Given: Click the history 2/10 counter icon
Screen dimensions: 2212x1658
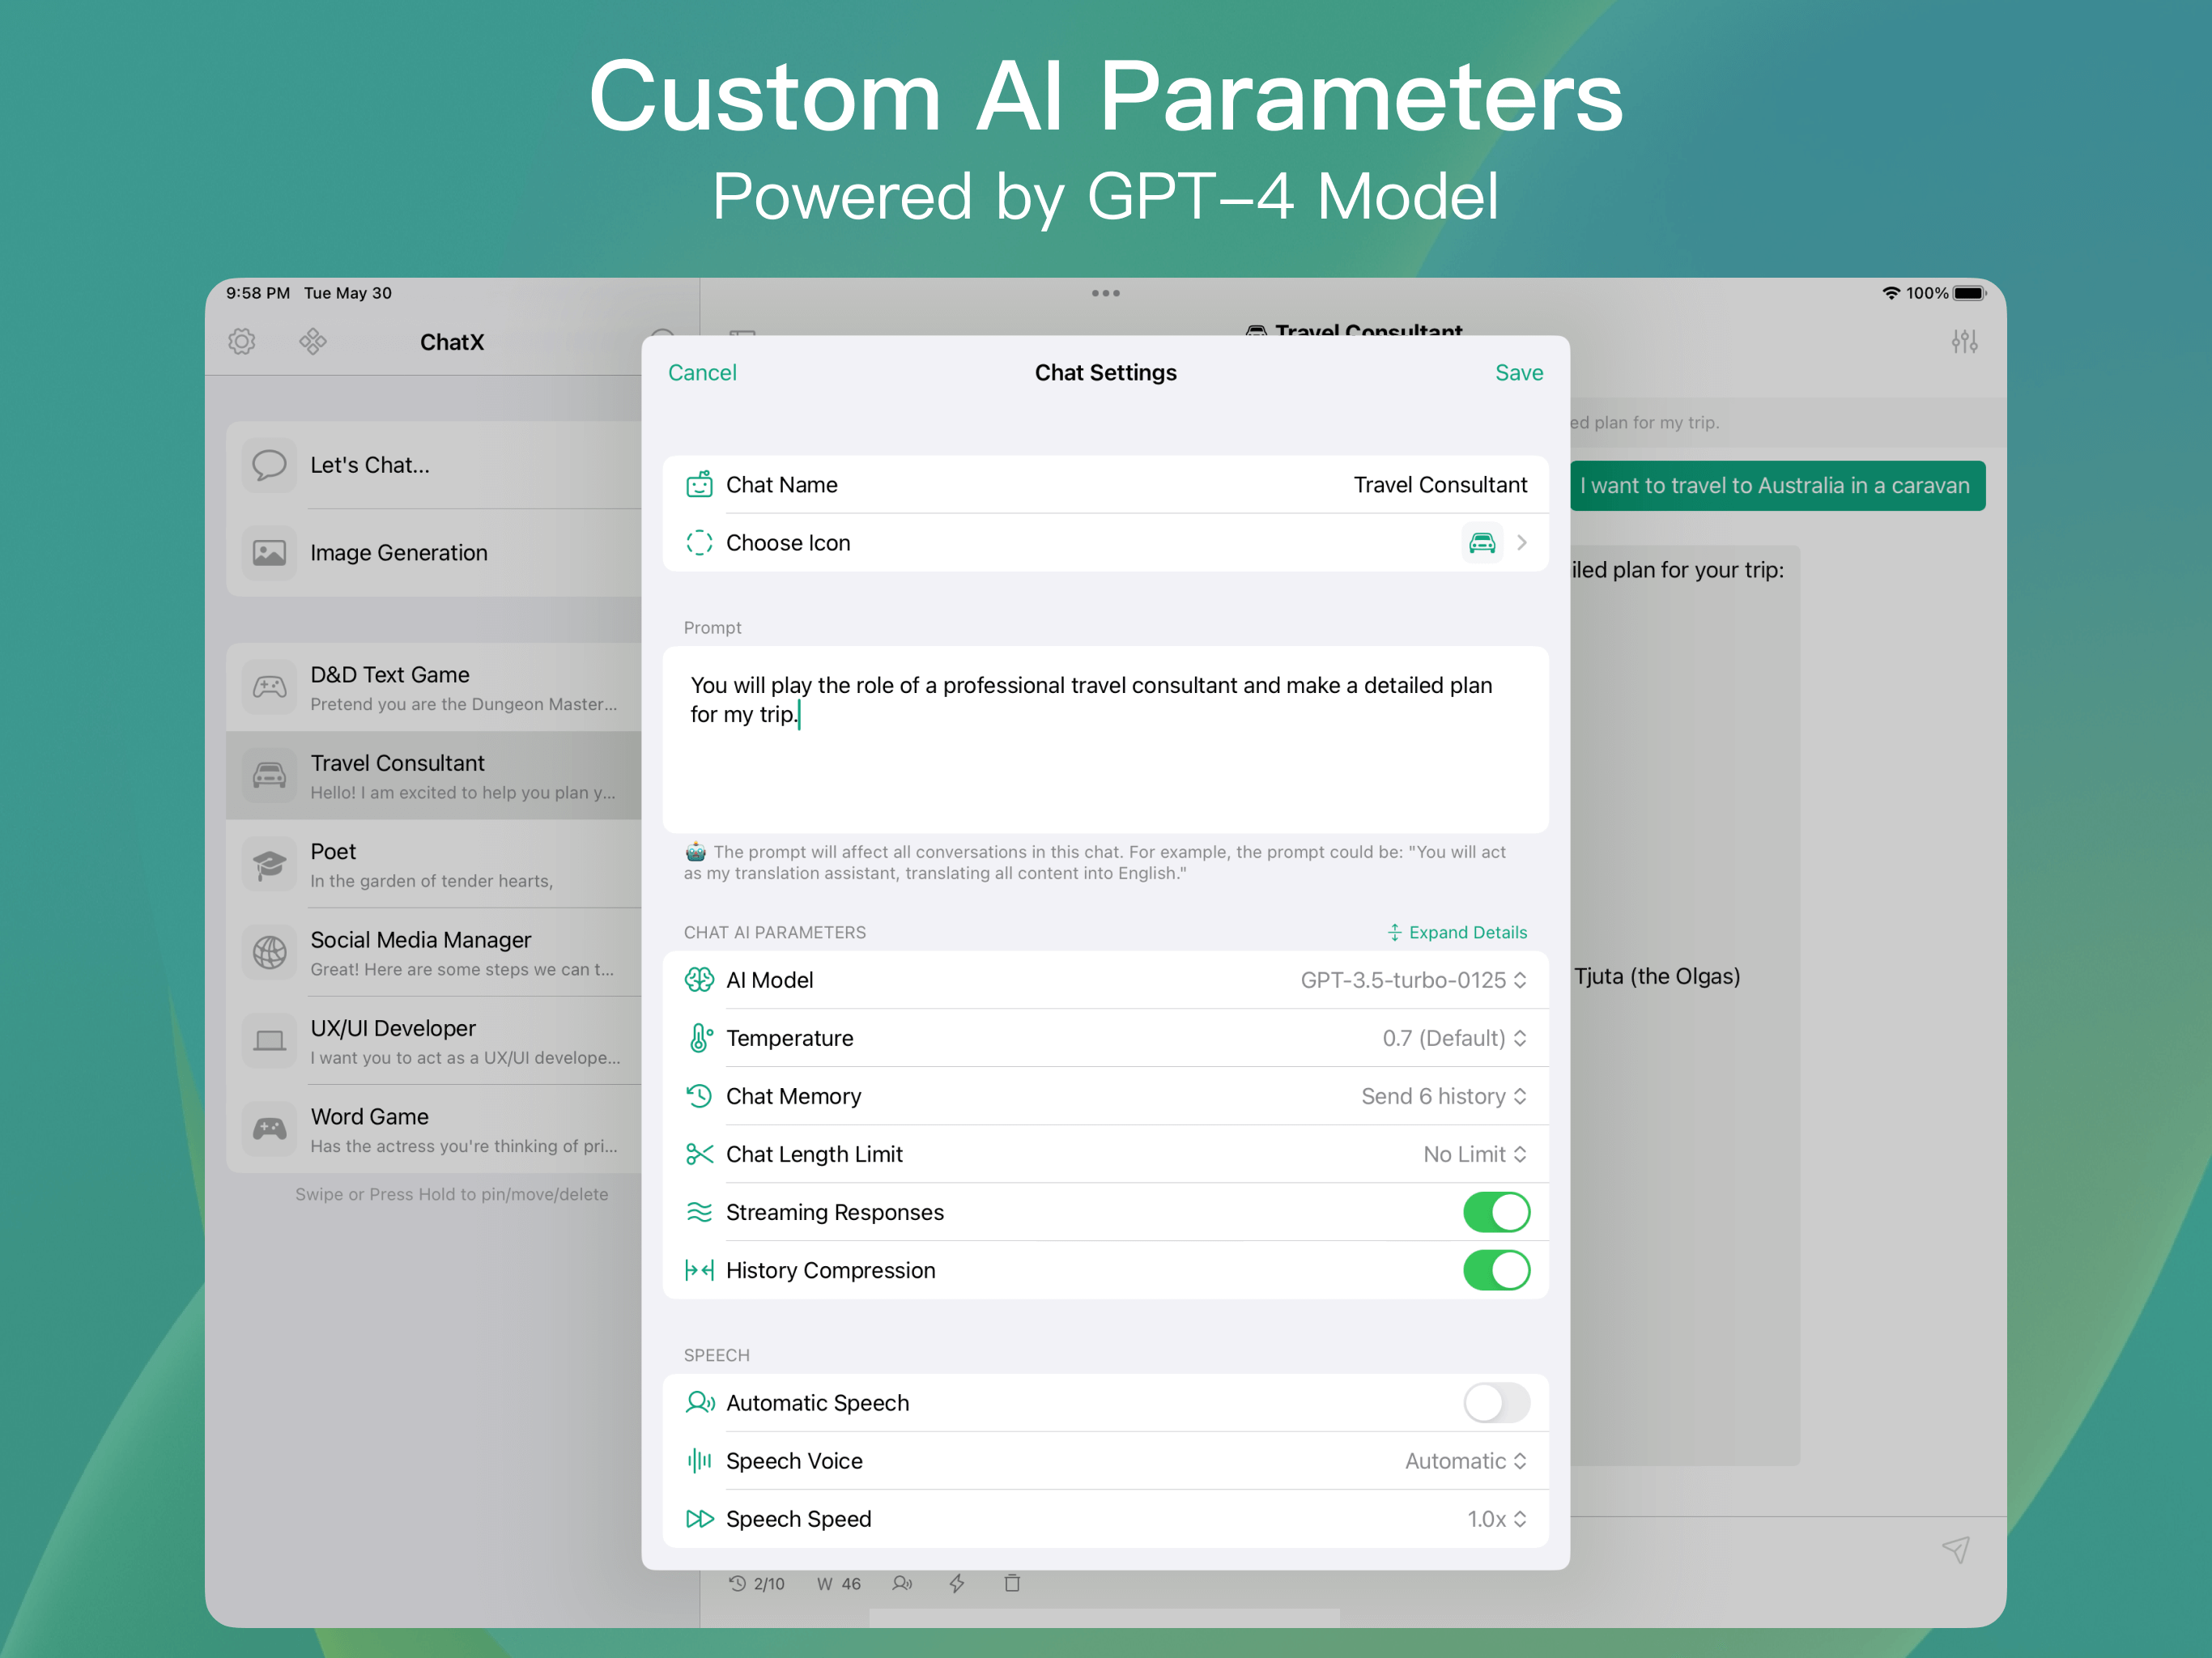Looking at the screenshot, I should click(x=757, y=1583).
